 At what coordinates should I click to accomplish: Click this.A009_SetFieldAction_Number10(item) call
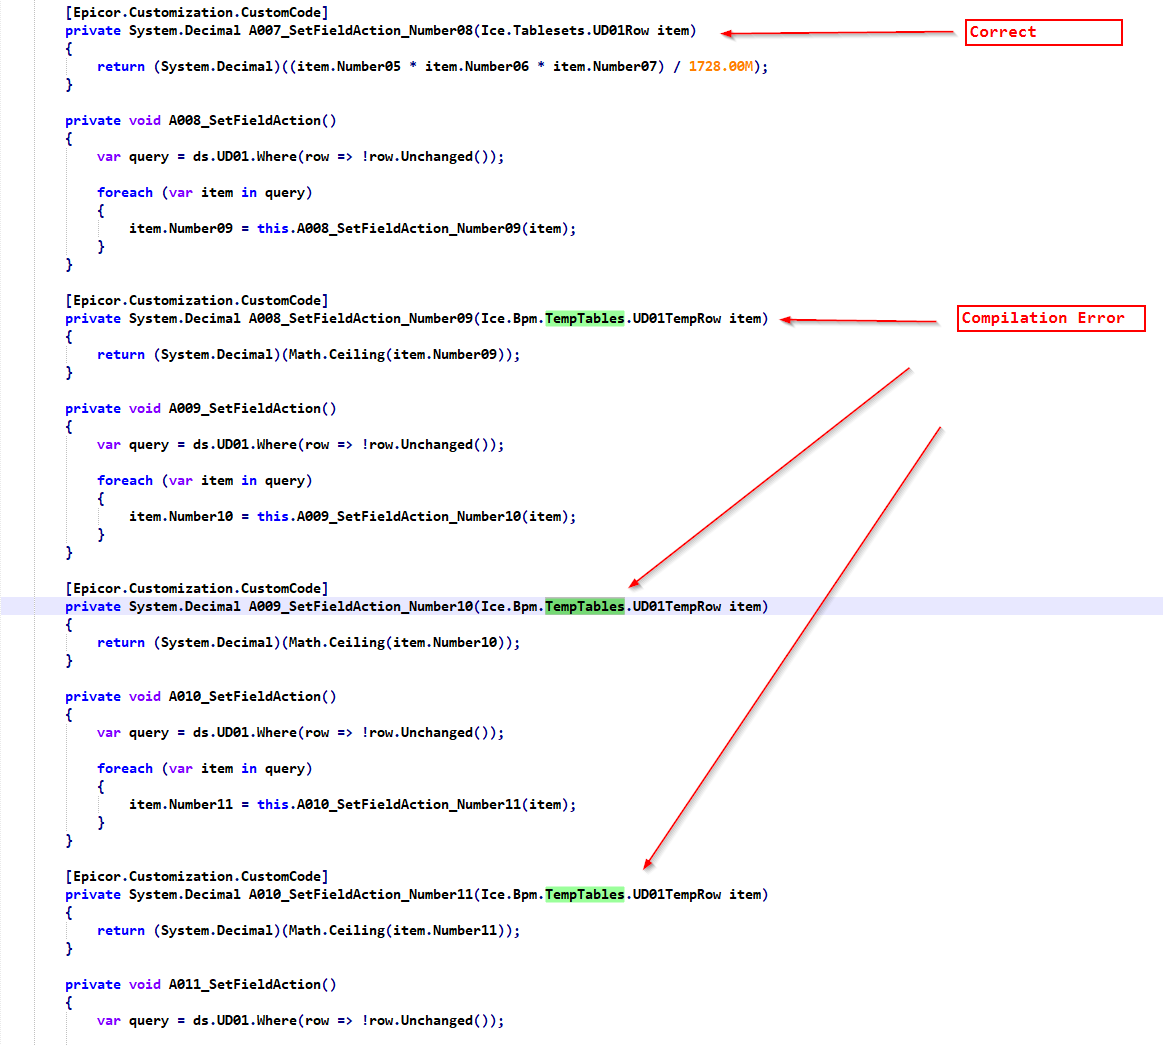click(412, 516)
